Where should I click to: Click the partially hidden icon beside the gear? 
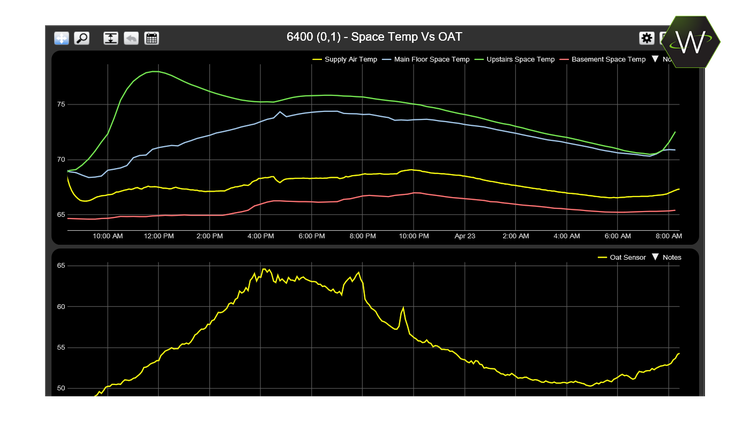coord(663,38)
